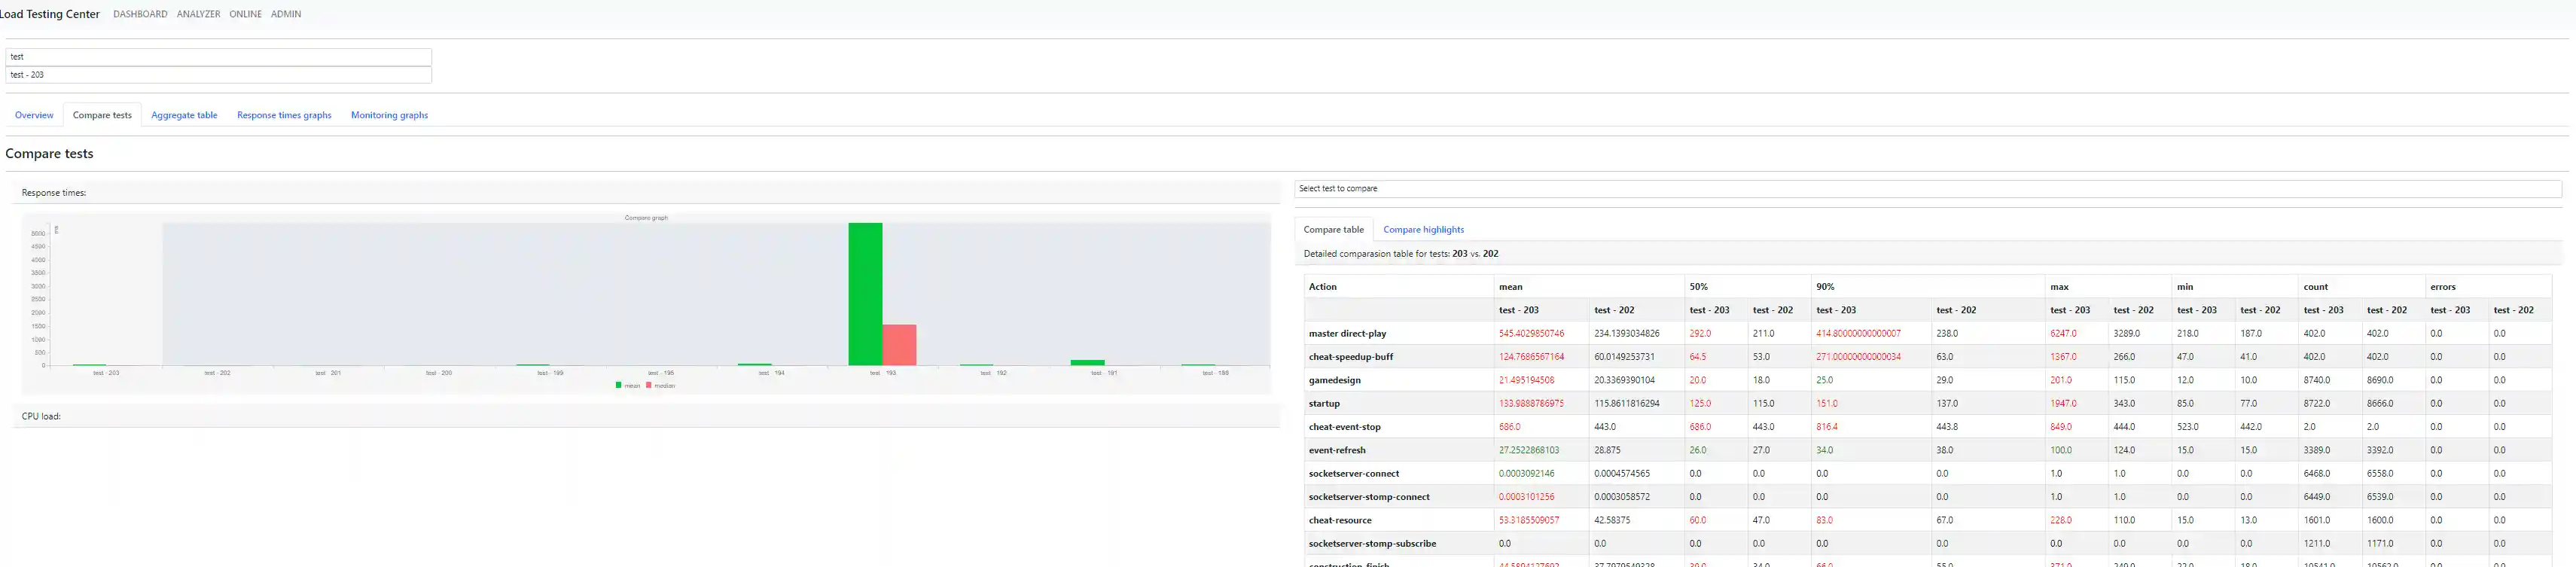
Task: Open the ANALYZER navigation item
Action: tap(198, 14)
